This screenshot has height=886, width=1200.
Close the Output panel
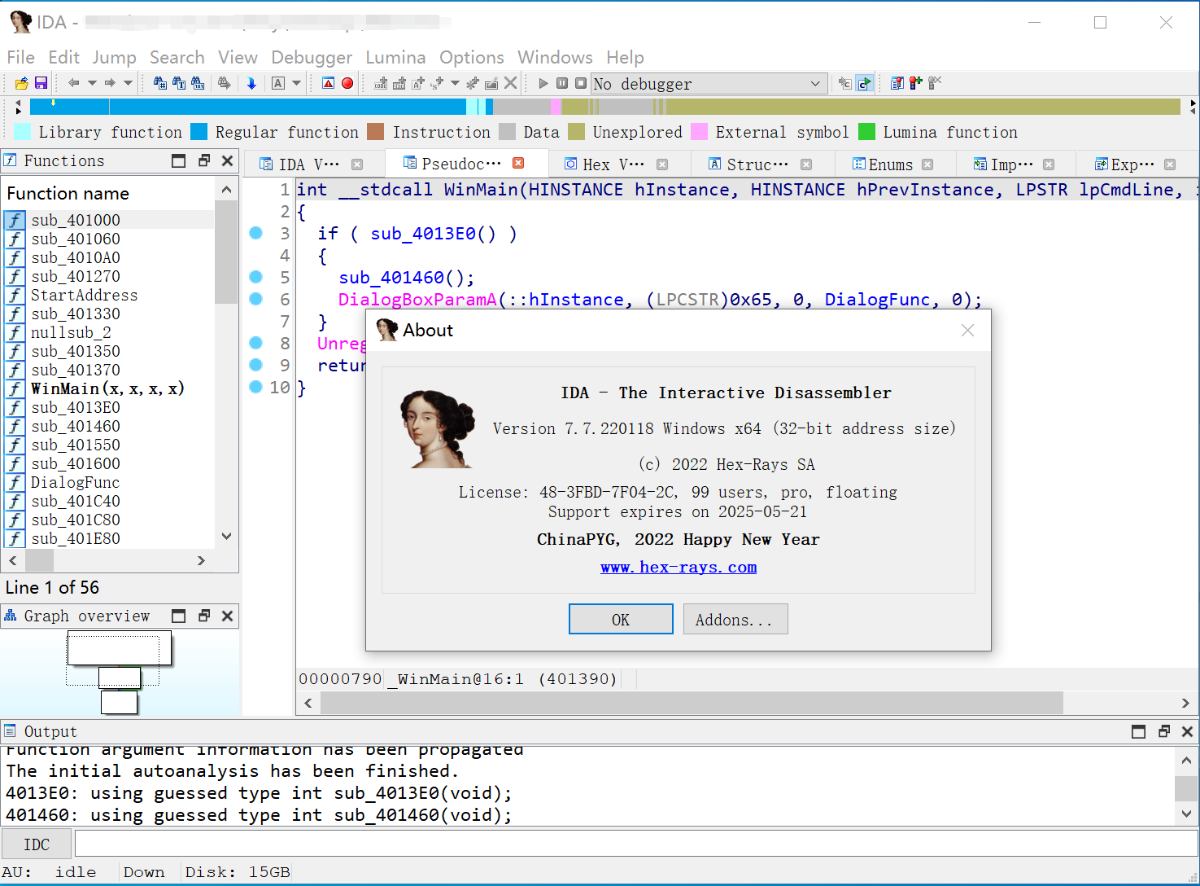1185,732
